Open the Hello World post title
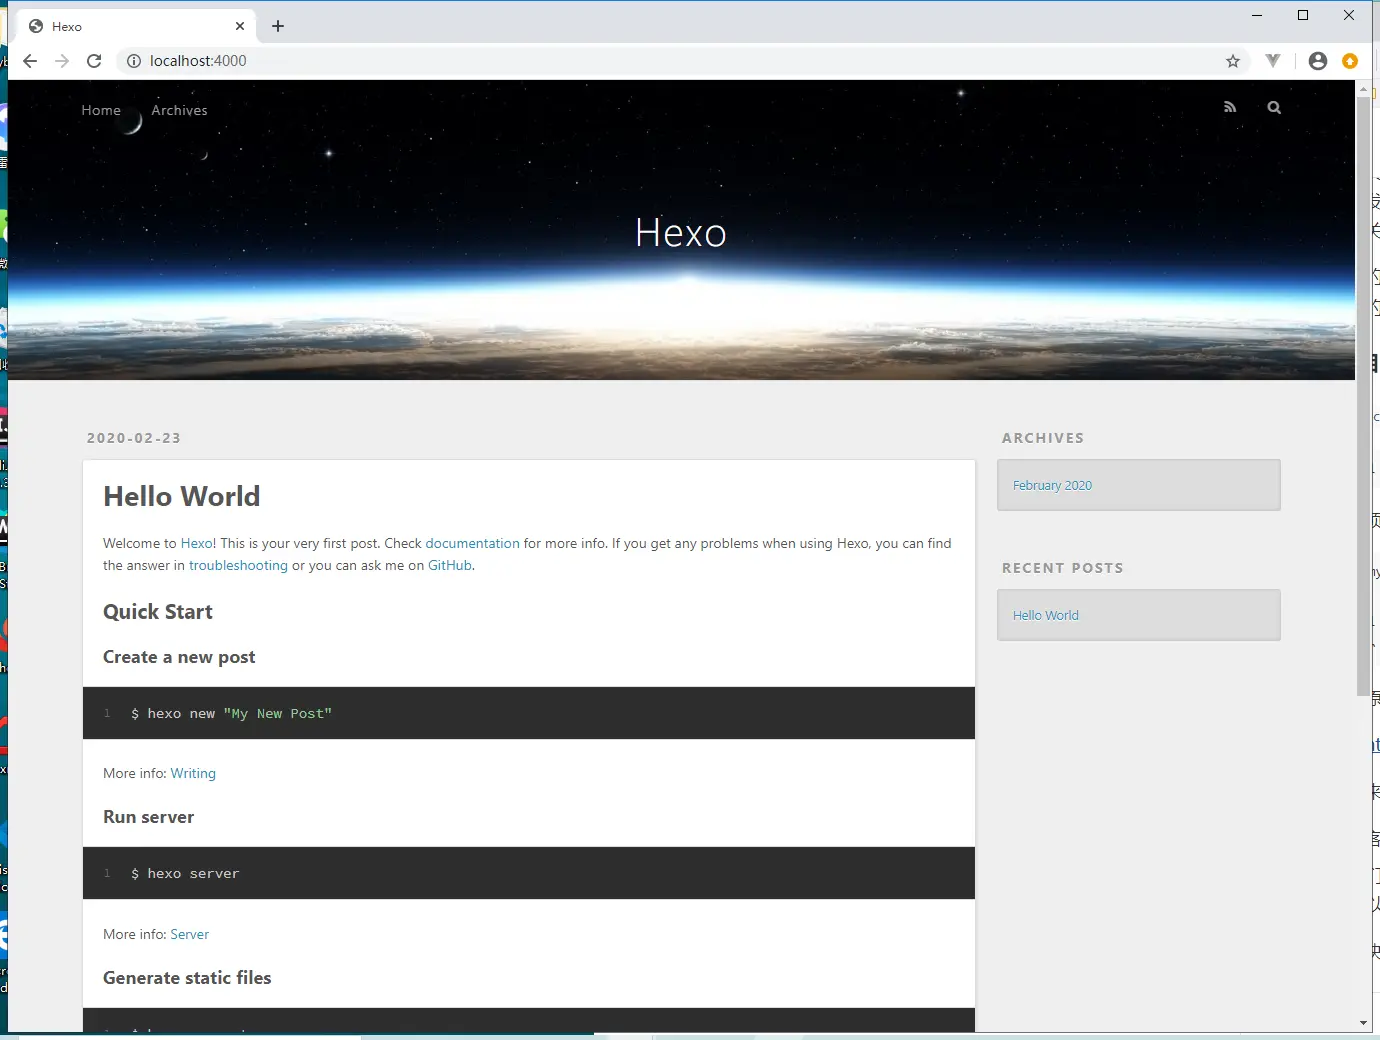 pos(181,496)
